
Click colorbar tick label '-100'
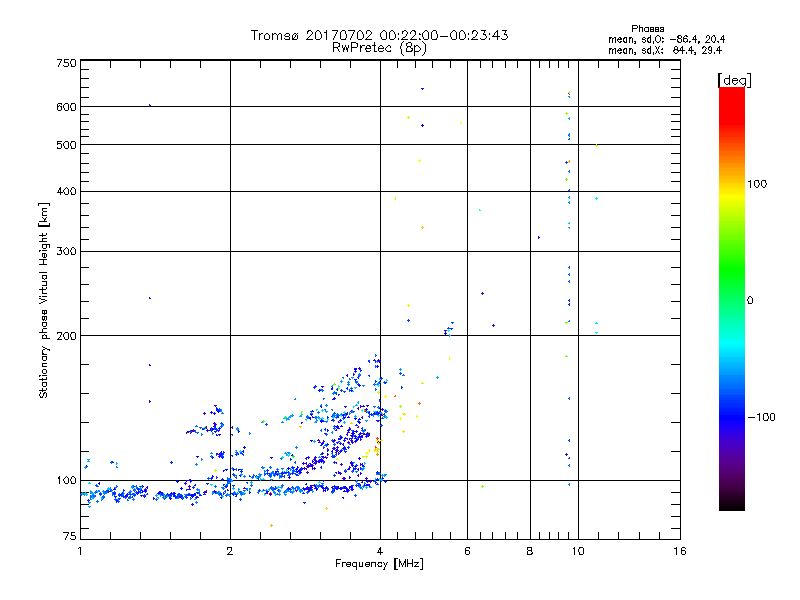click(x=761, y=417)
